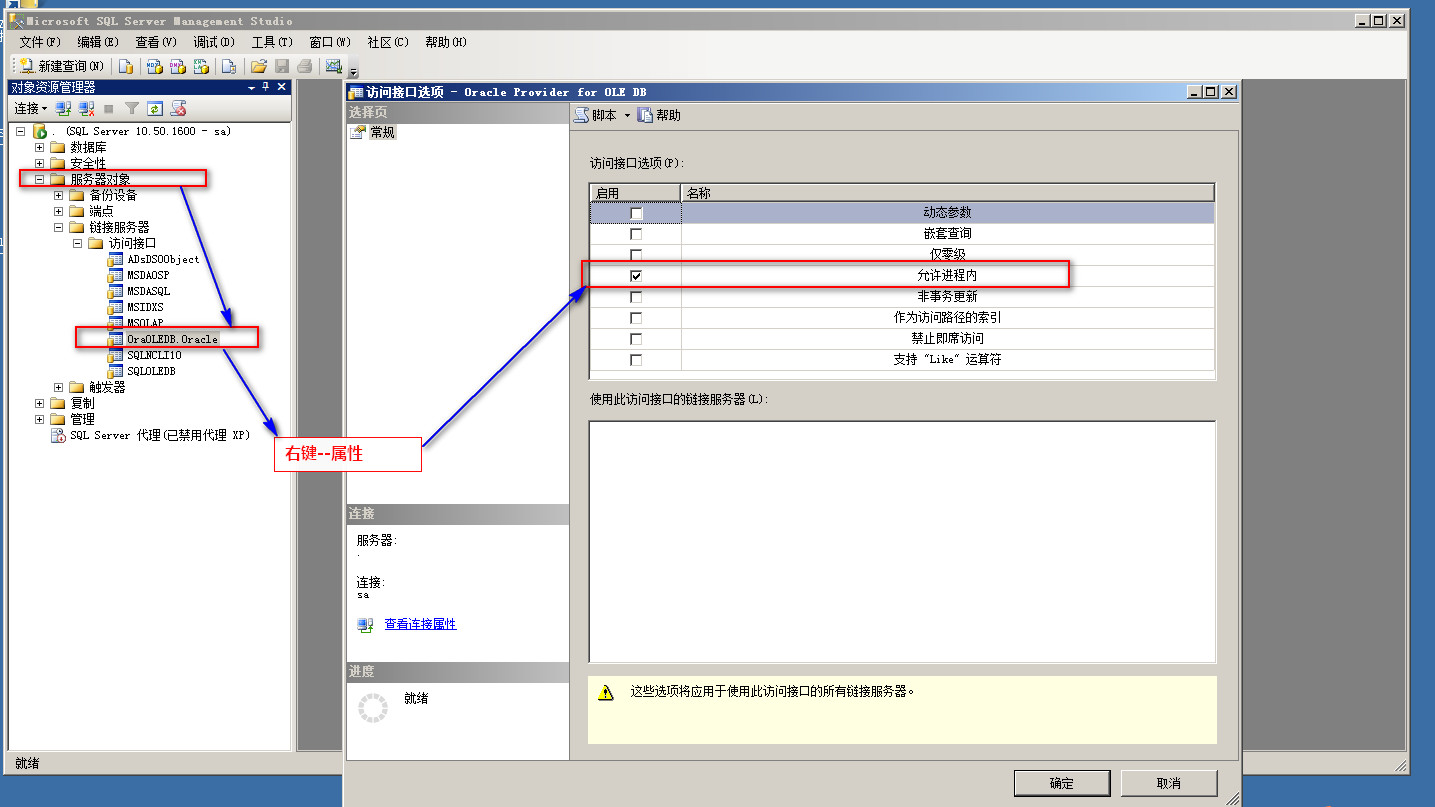Image resolution: width=1435 pixels, height=807 pixels.
Task: Click the disconnect icon in Object Explorer toolbar
Action: [x=86, y=108]
